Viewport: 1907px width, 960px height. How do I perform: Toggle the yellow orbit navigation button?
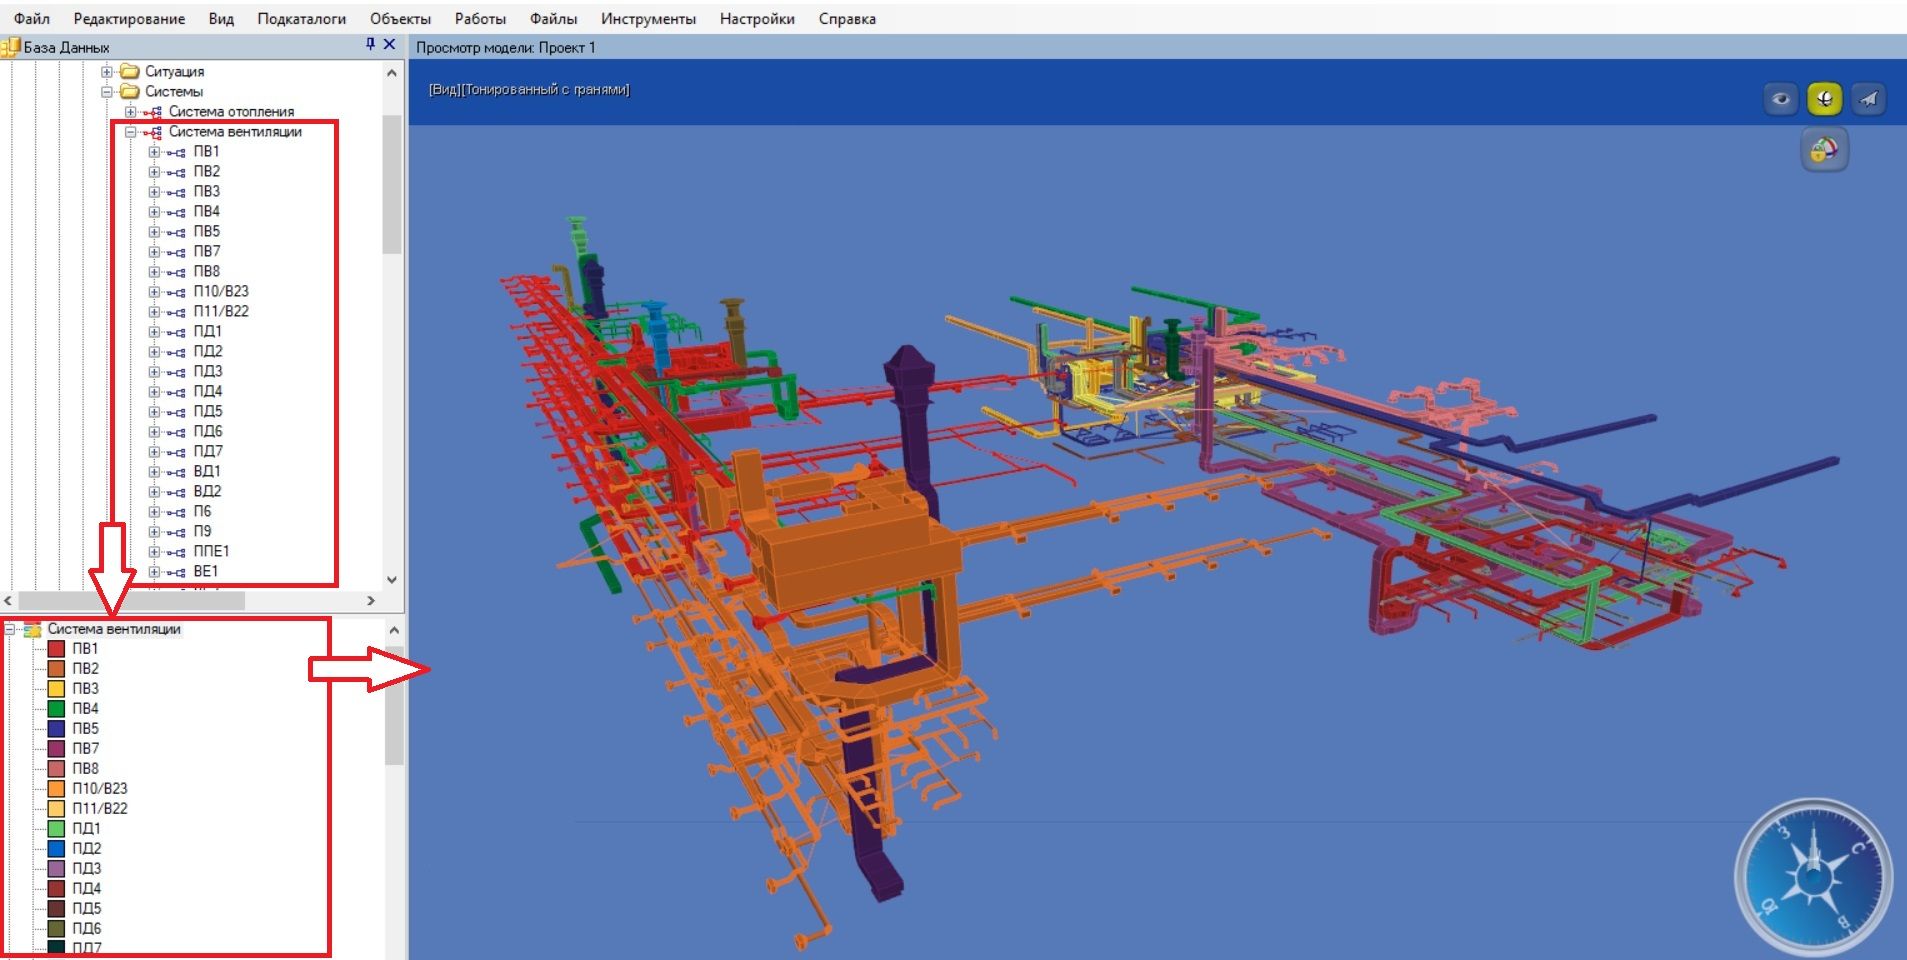coord(1824,99)
